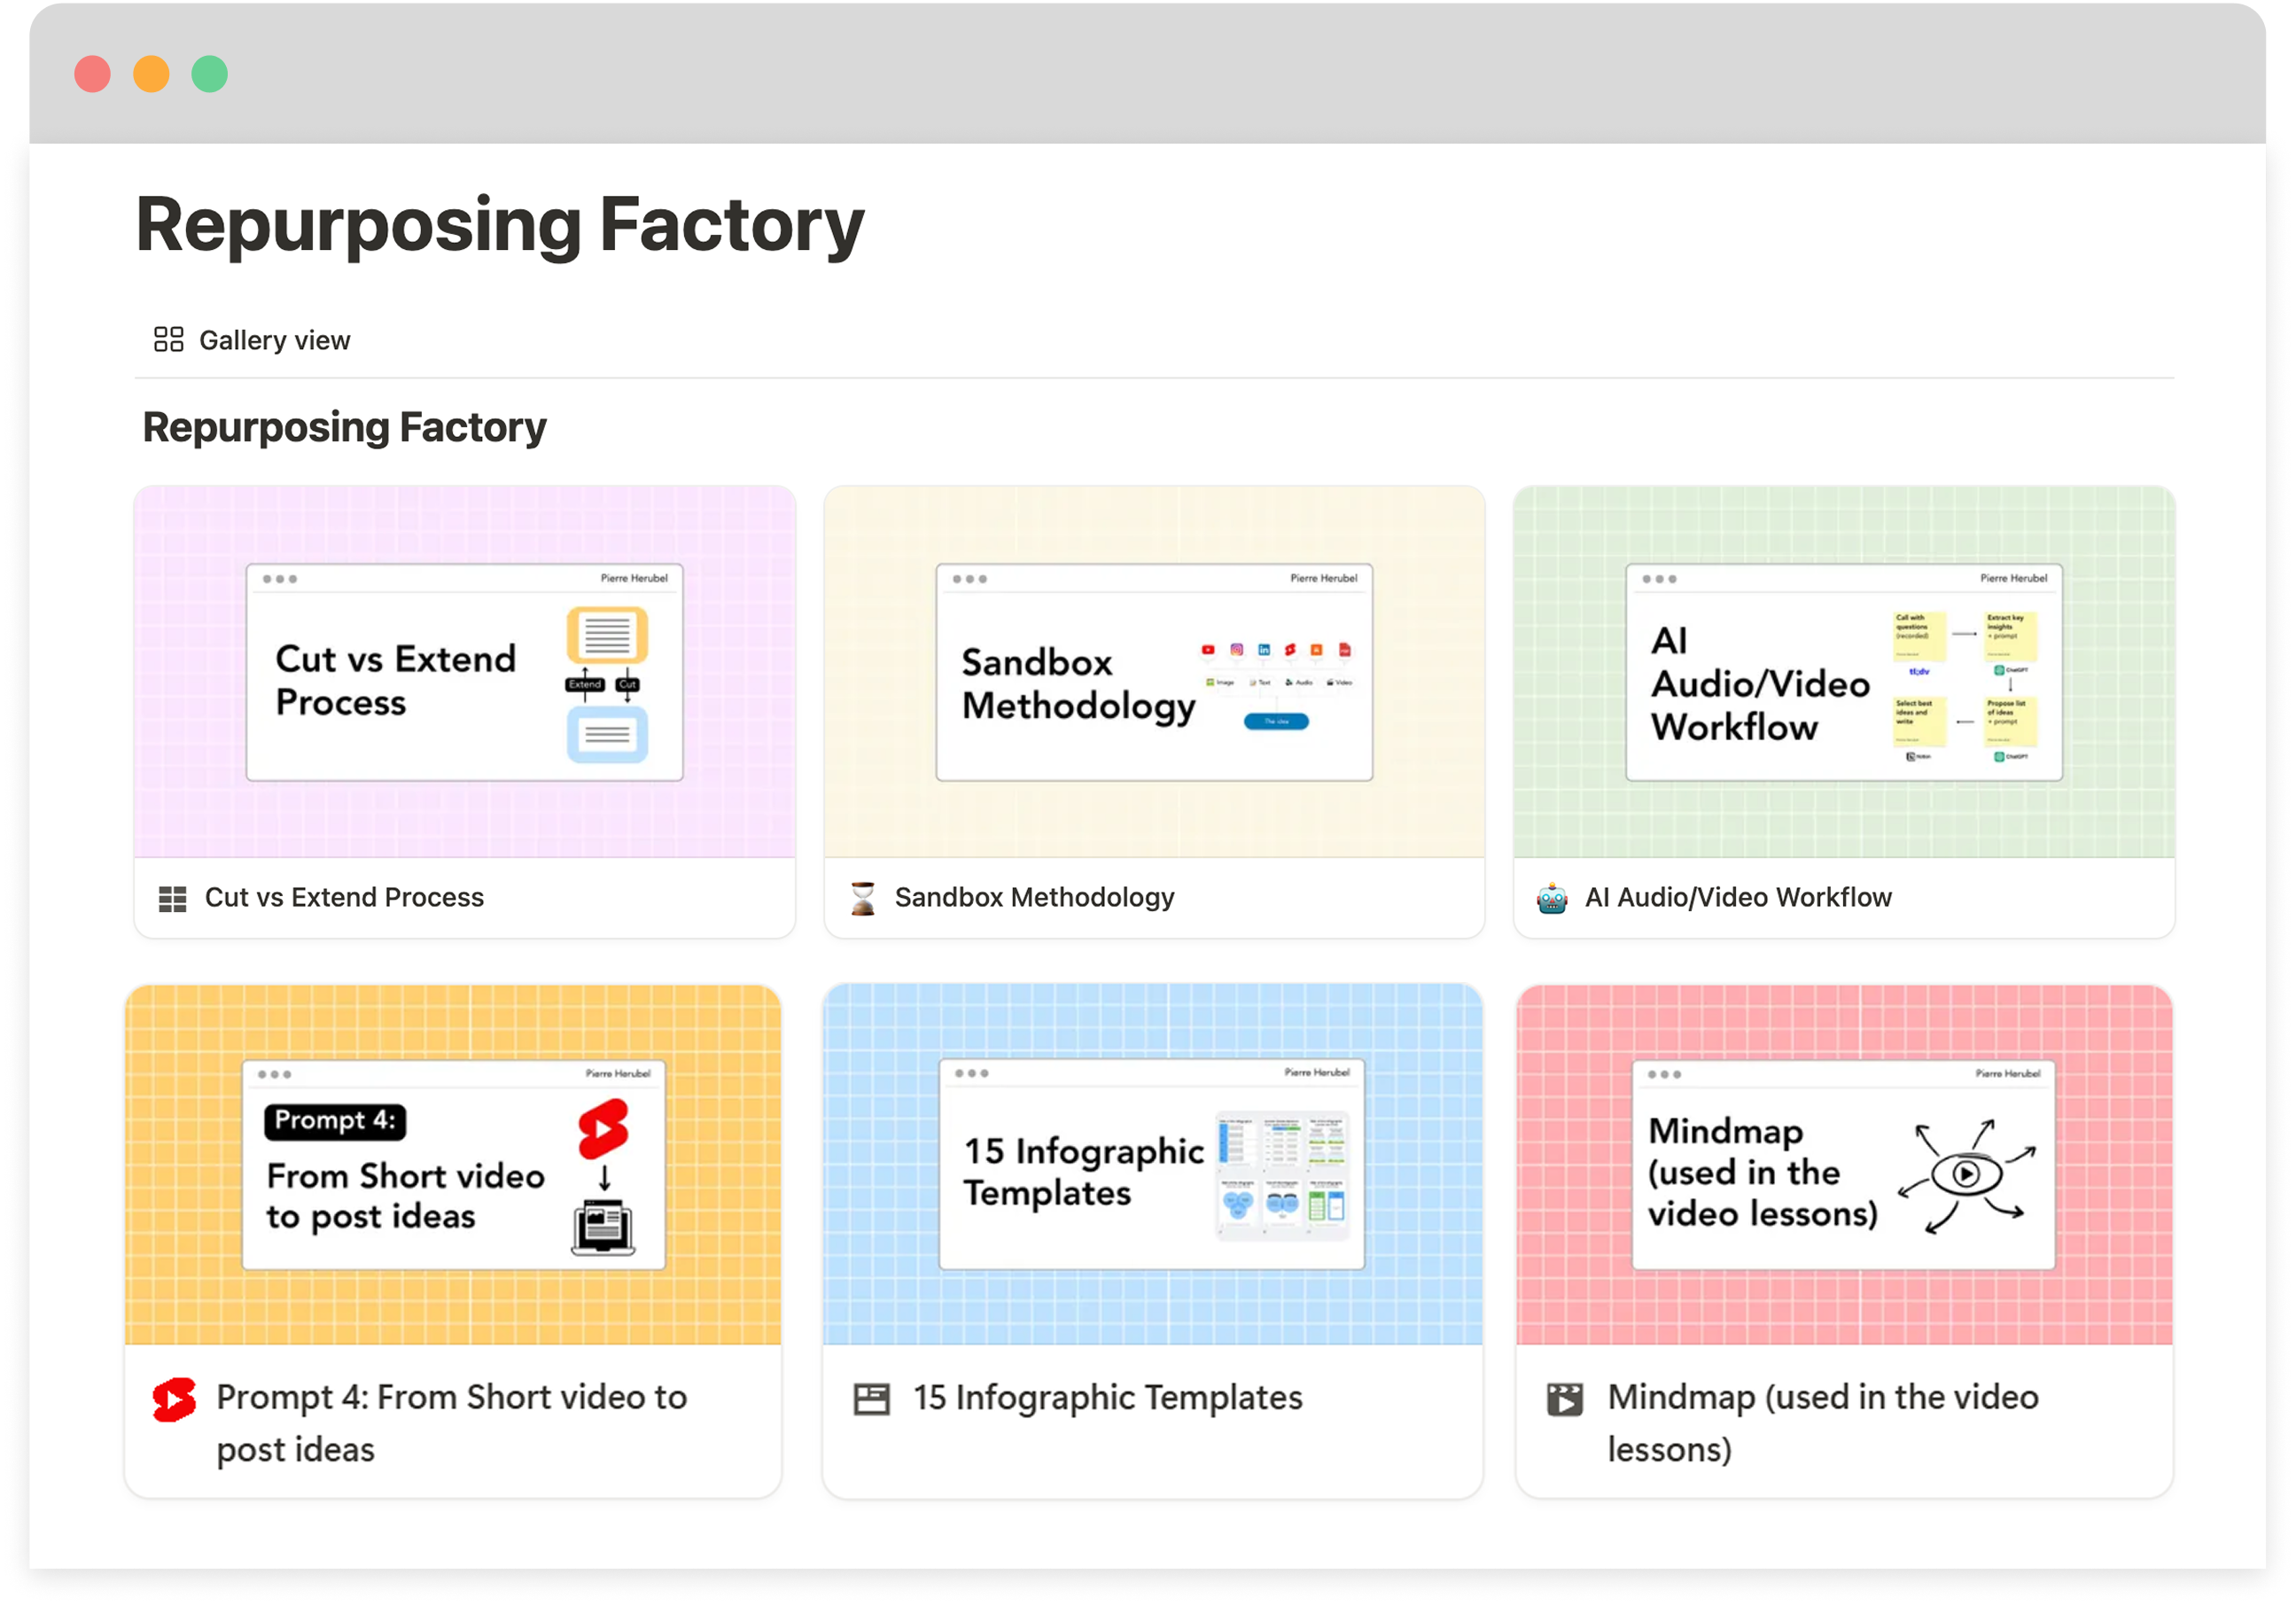Open the AI Audio/Video Workflow cover thumbnail

click(1844, 672)
